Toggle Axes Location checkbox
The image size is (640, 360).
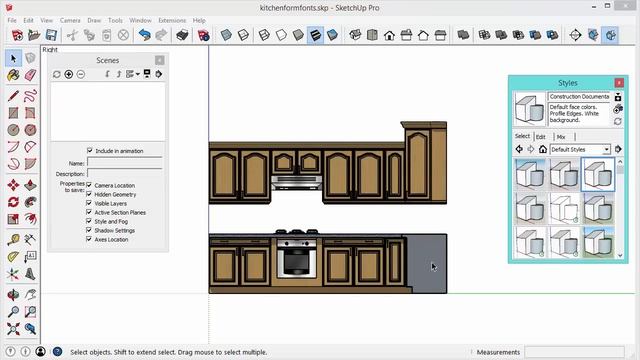pos(89,239)
